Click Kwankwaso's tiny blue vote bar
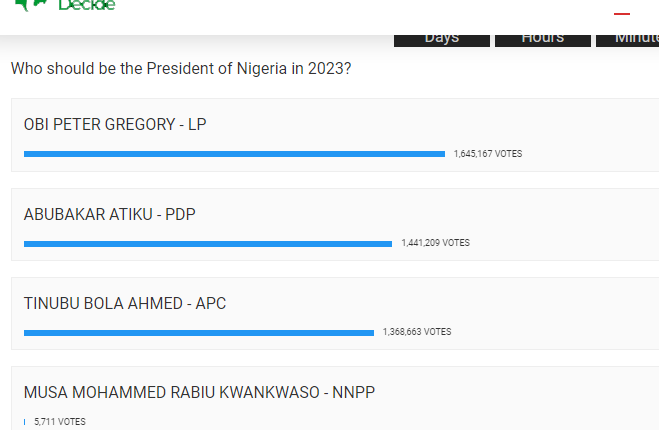Image resolution: width=659 pixels, height=430 pixels. (24, 422)
